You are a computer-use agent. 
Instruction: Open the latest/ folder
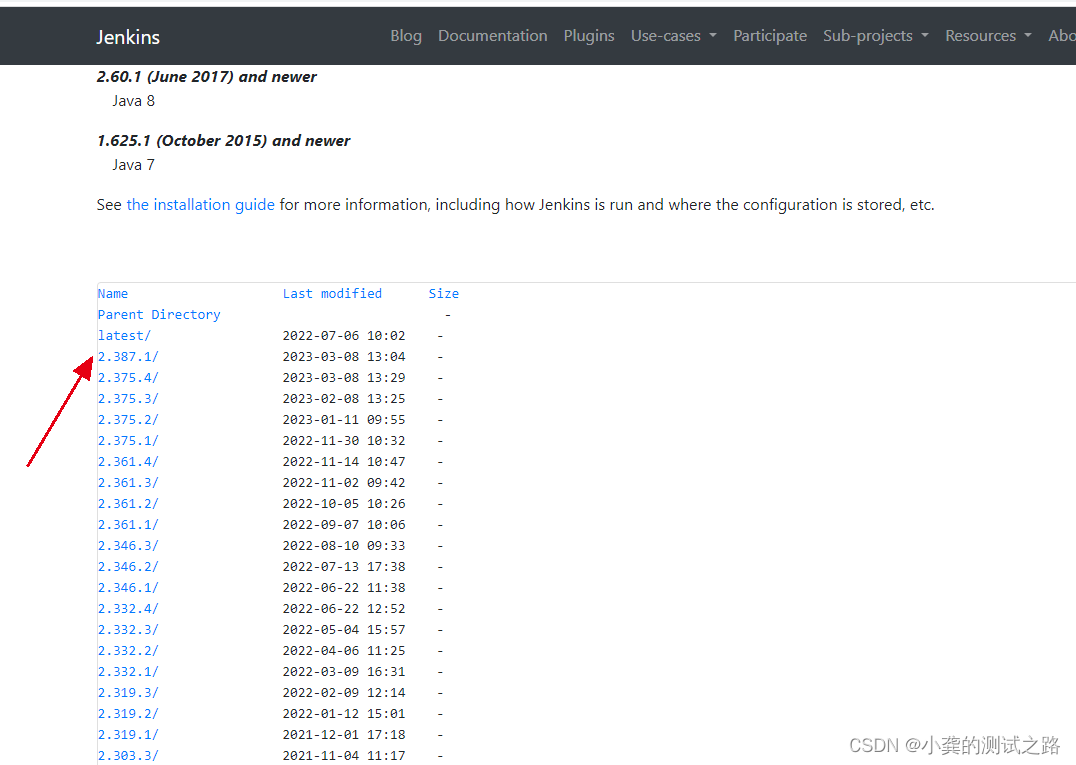[124, 336]
